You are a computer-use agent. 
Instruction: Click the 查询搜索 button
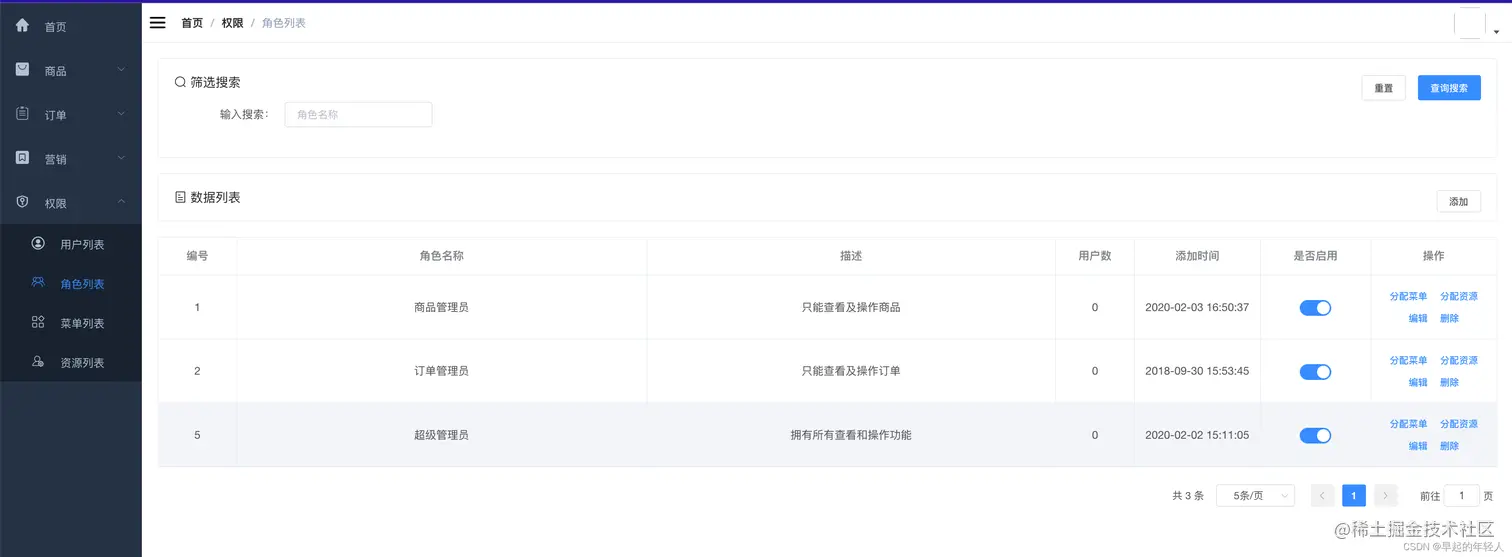[1449, 88]
